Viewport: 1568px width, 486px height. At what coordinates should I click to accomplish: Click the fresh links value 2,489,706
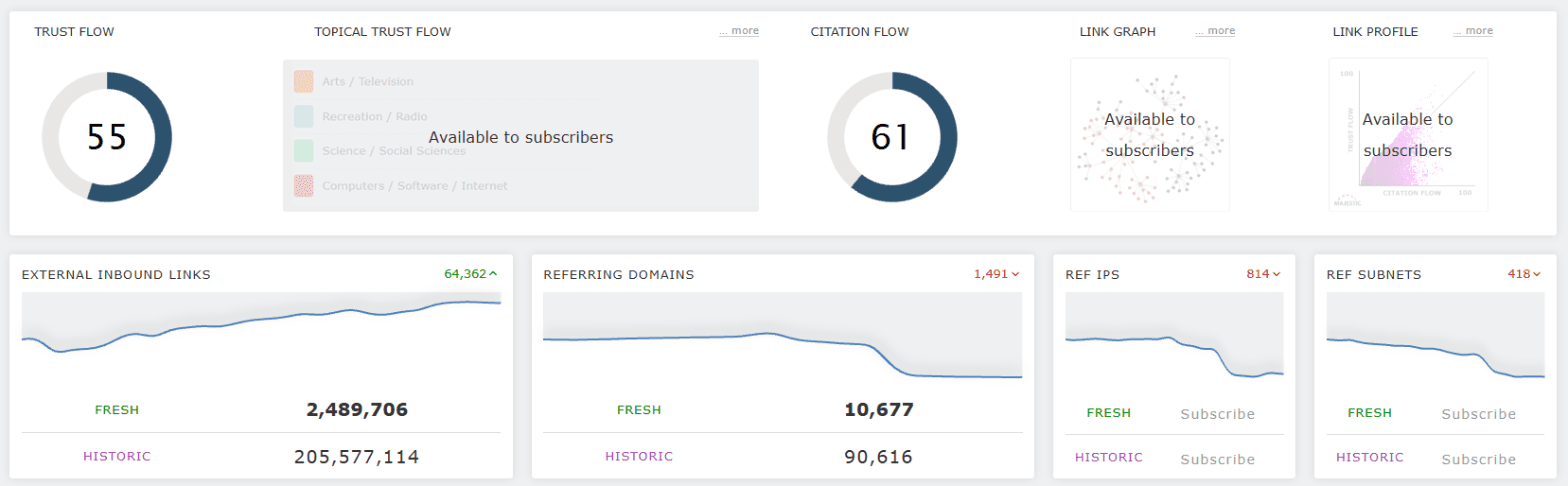tap(356, 410)
